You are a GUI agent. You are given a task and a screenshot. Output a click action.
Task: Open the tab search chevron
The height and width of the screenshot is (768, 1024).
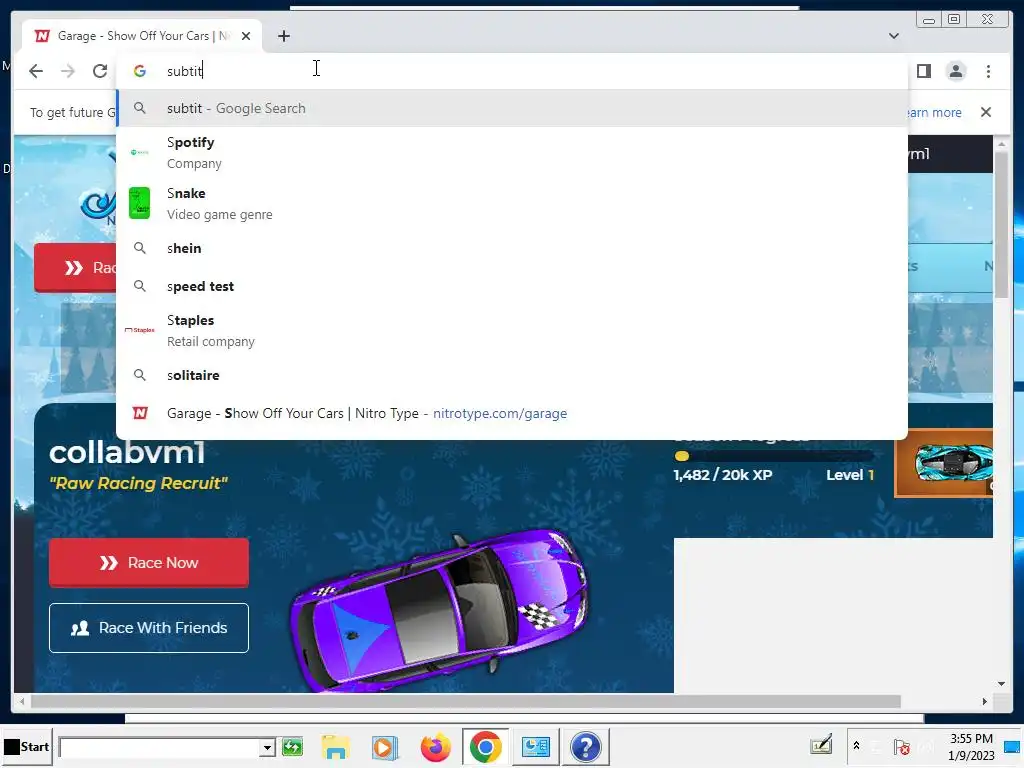(x=893, y=36)
